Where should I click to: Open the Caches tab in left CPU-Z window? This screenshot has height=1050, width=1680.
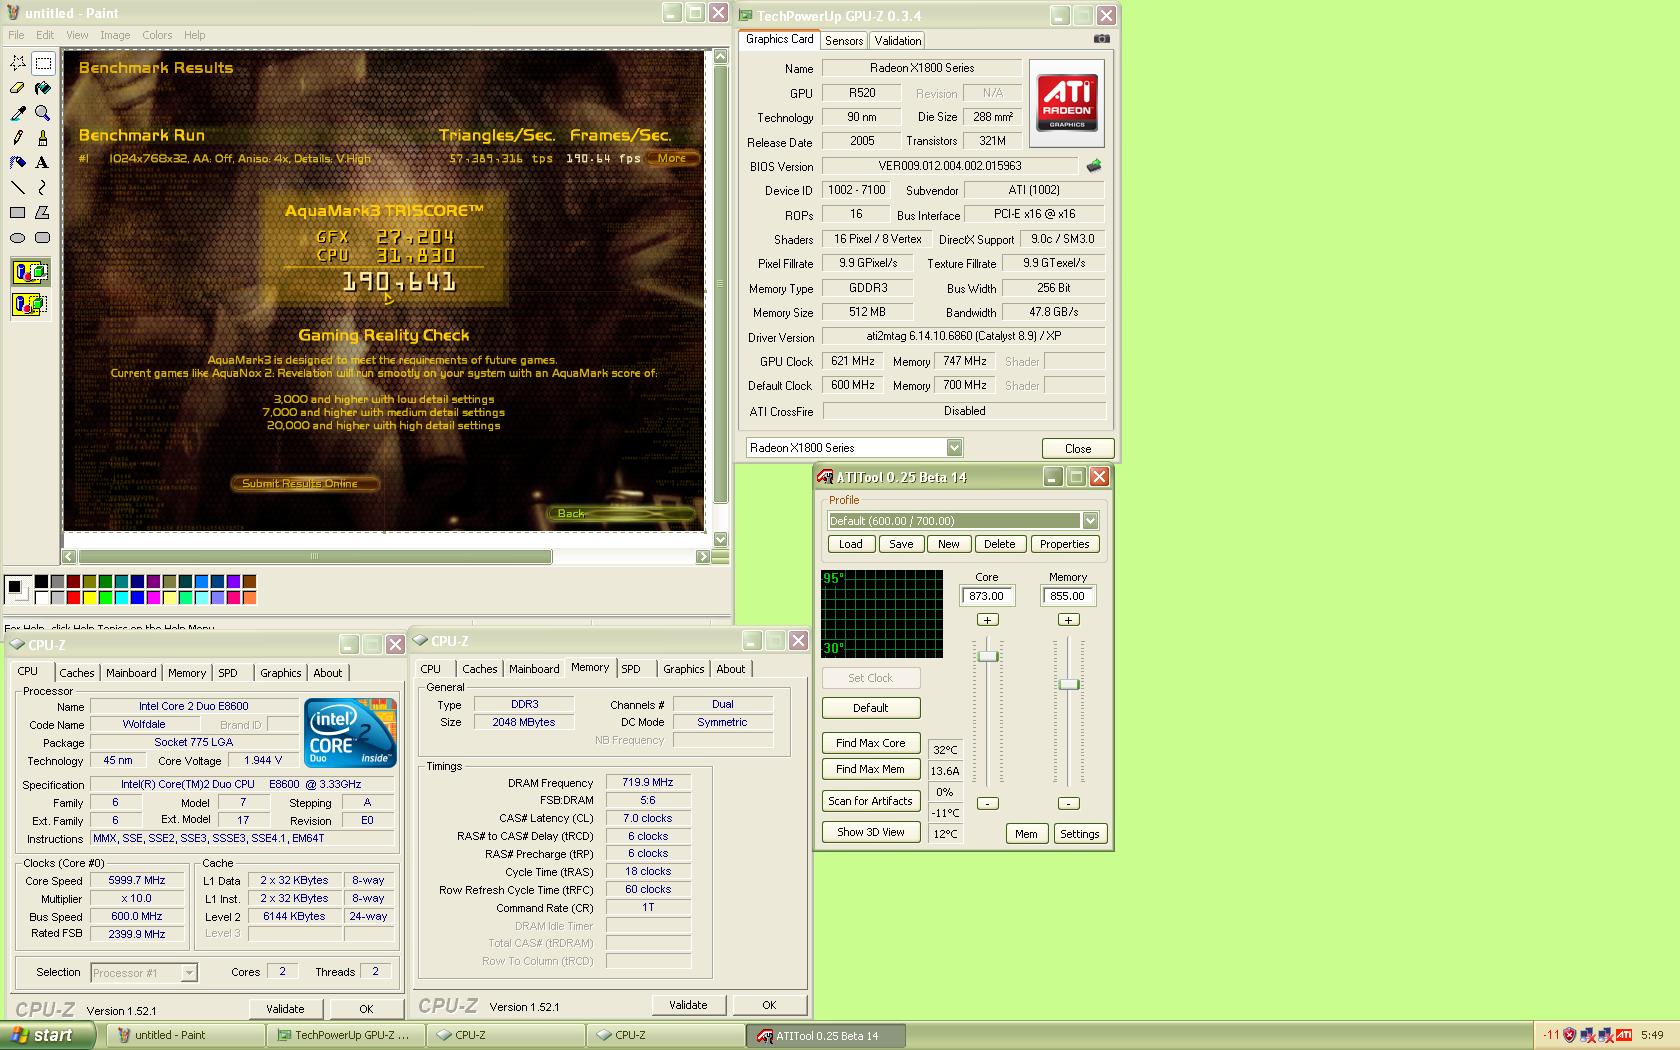pos(77,673)
